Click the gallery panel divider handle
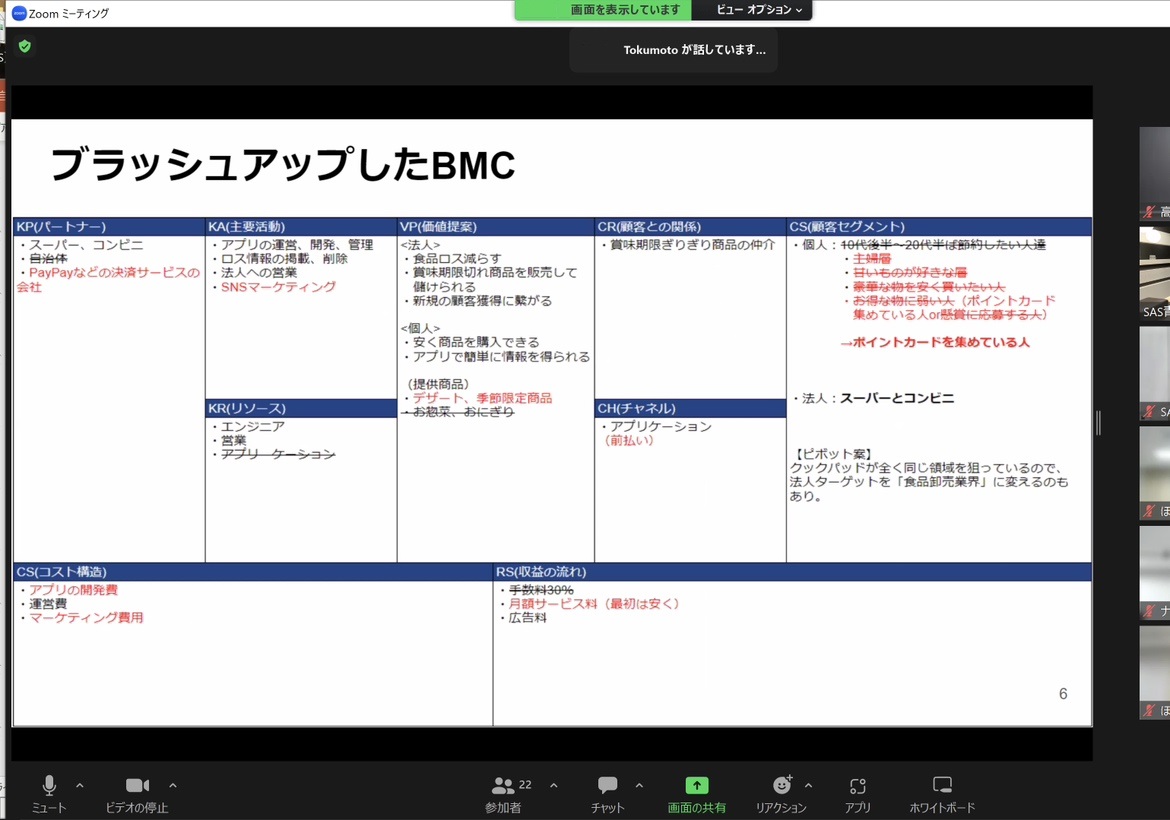The image size is (1170, 820). [1098, 423]
